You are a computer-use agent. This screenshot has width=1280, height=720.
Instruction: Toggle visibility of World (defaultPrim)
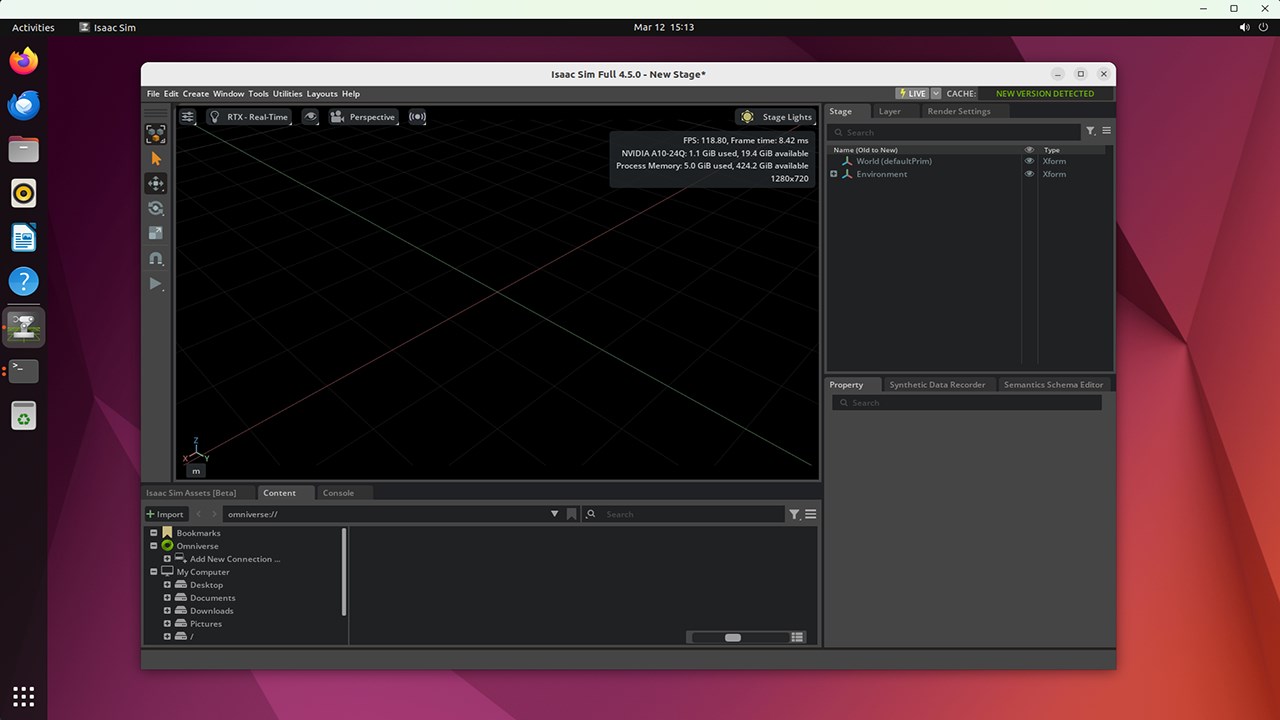1029,161
